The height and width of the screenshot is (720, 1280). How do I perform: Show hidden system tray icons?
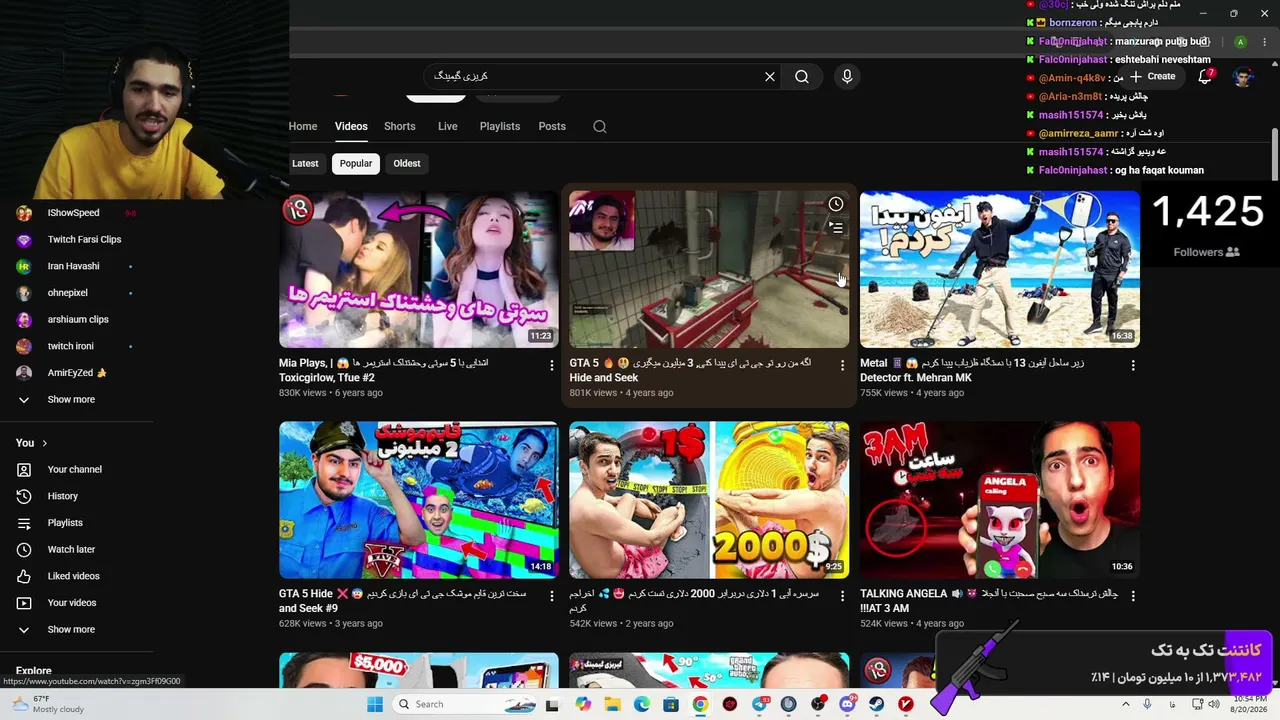click(x=1126, y=704)
